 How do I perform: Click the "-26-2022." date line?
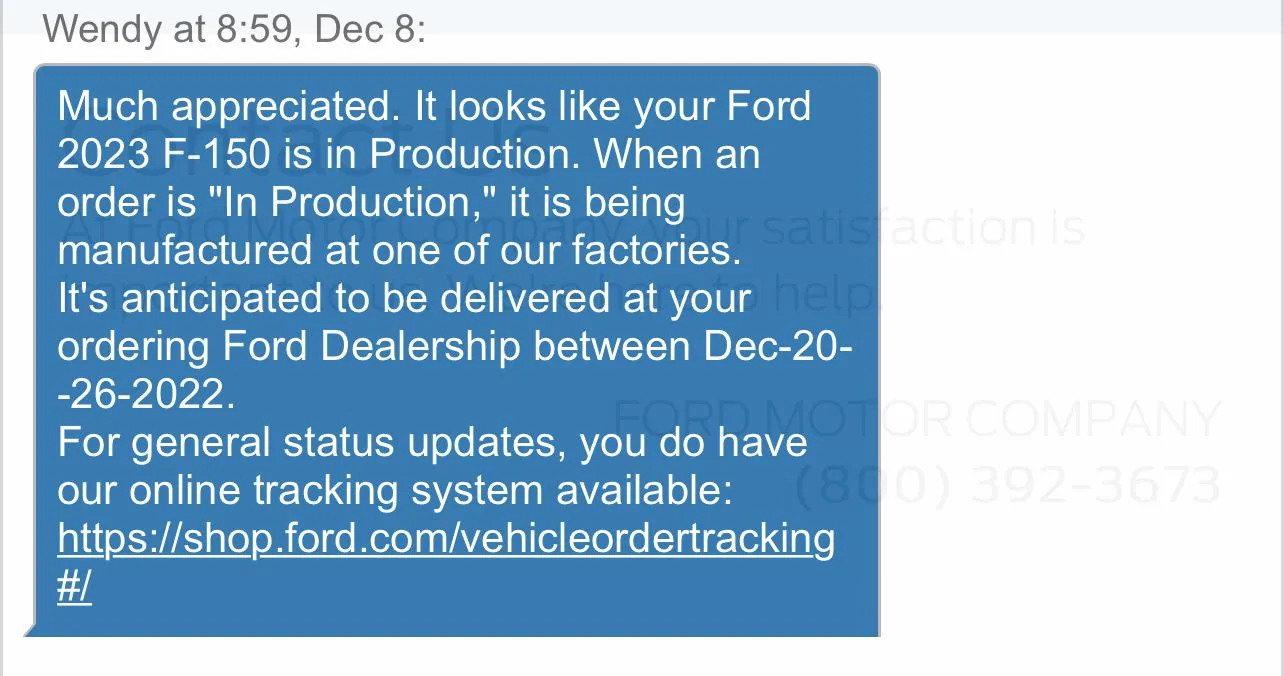point(146,395)
